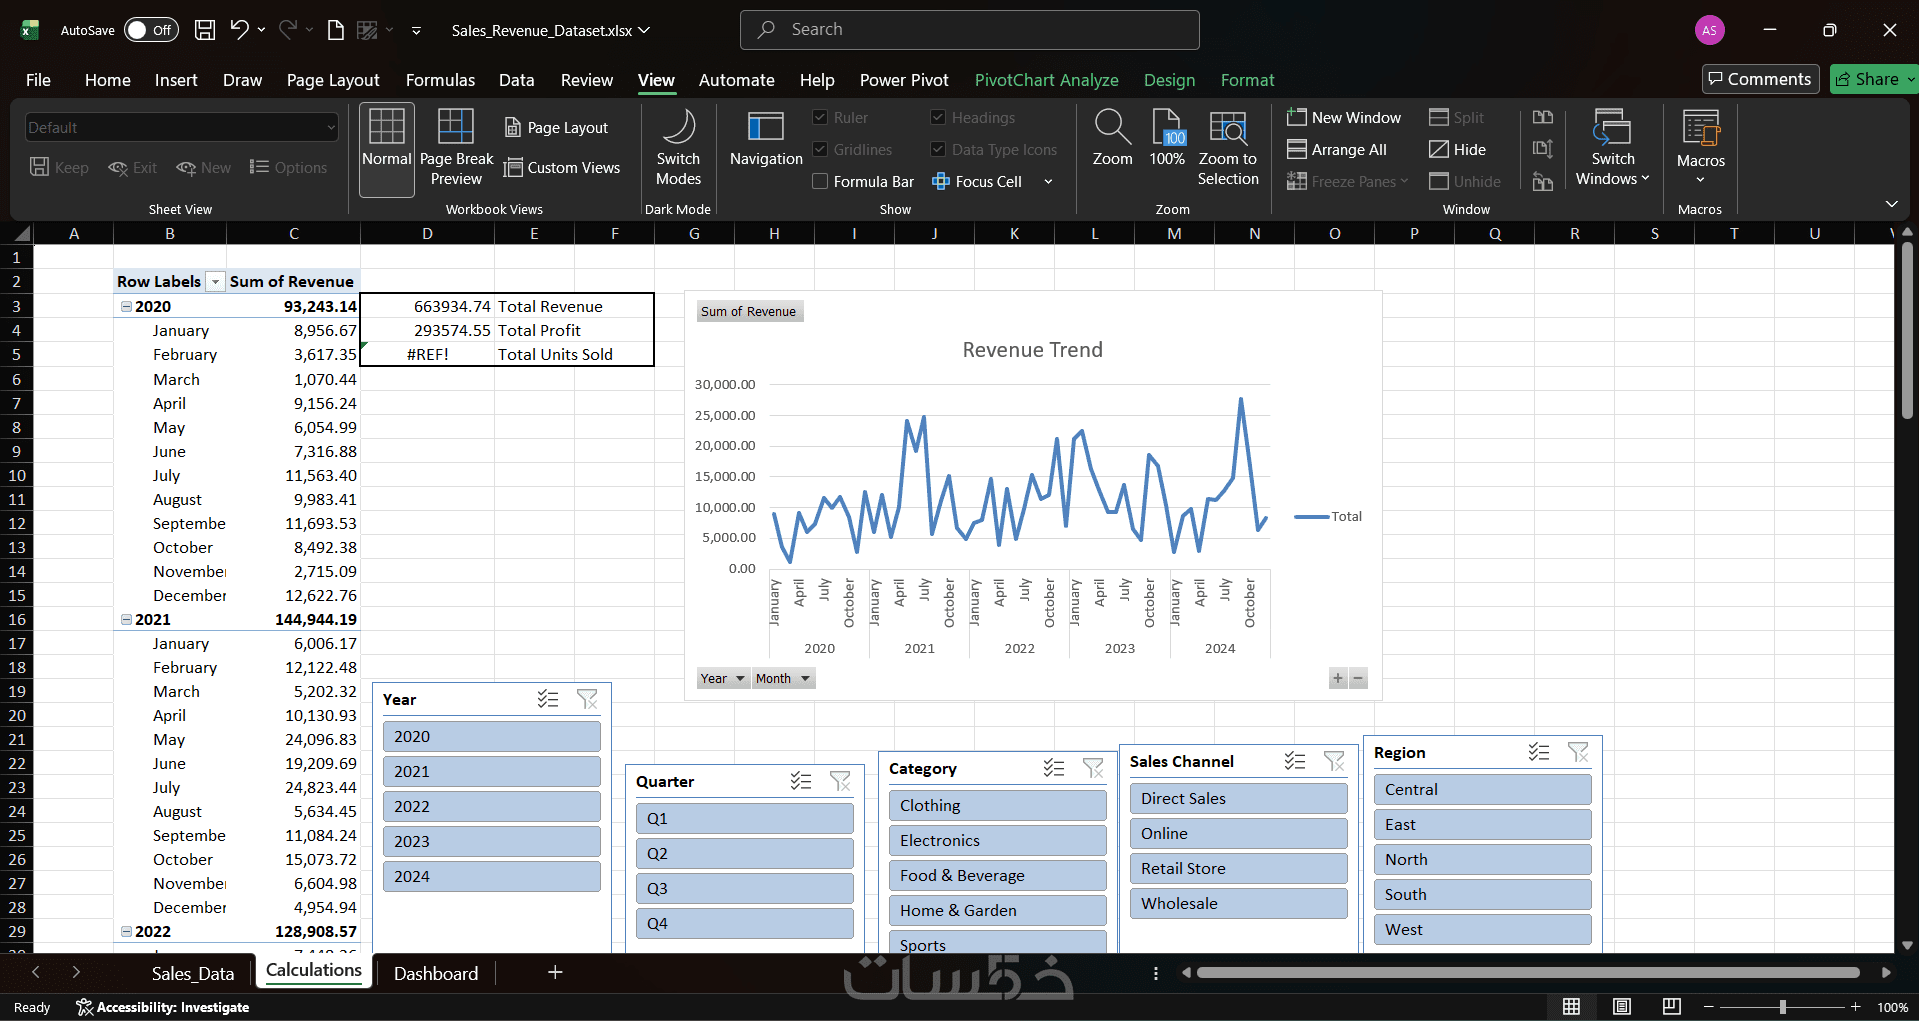Image resolution: width=1919 pixels, height=1021 pixels.
Task: Toggle the AutoSave switch
Action: [151, 30]
